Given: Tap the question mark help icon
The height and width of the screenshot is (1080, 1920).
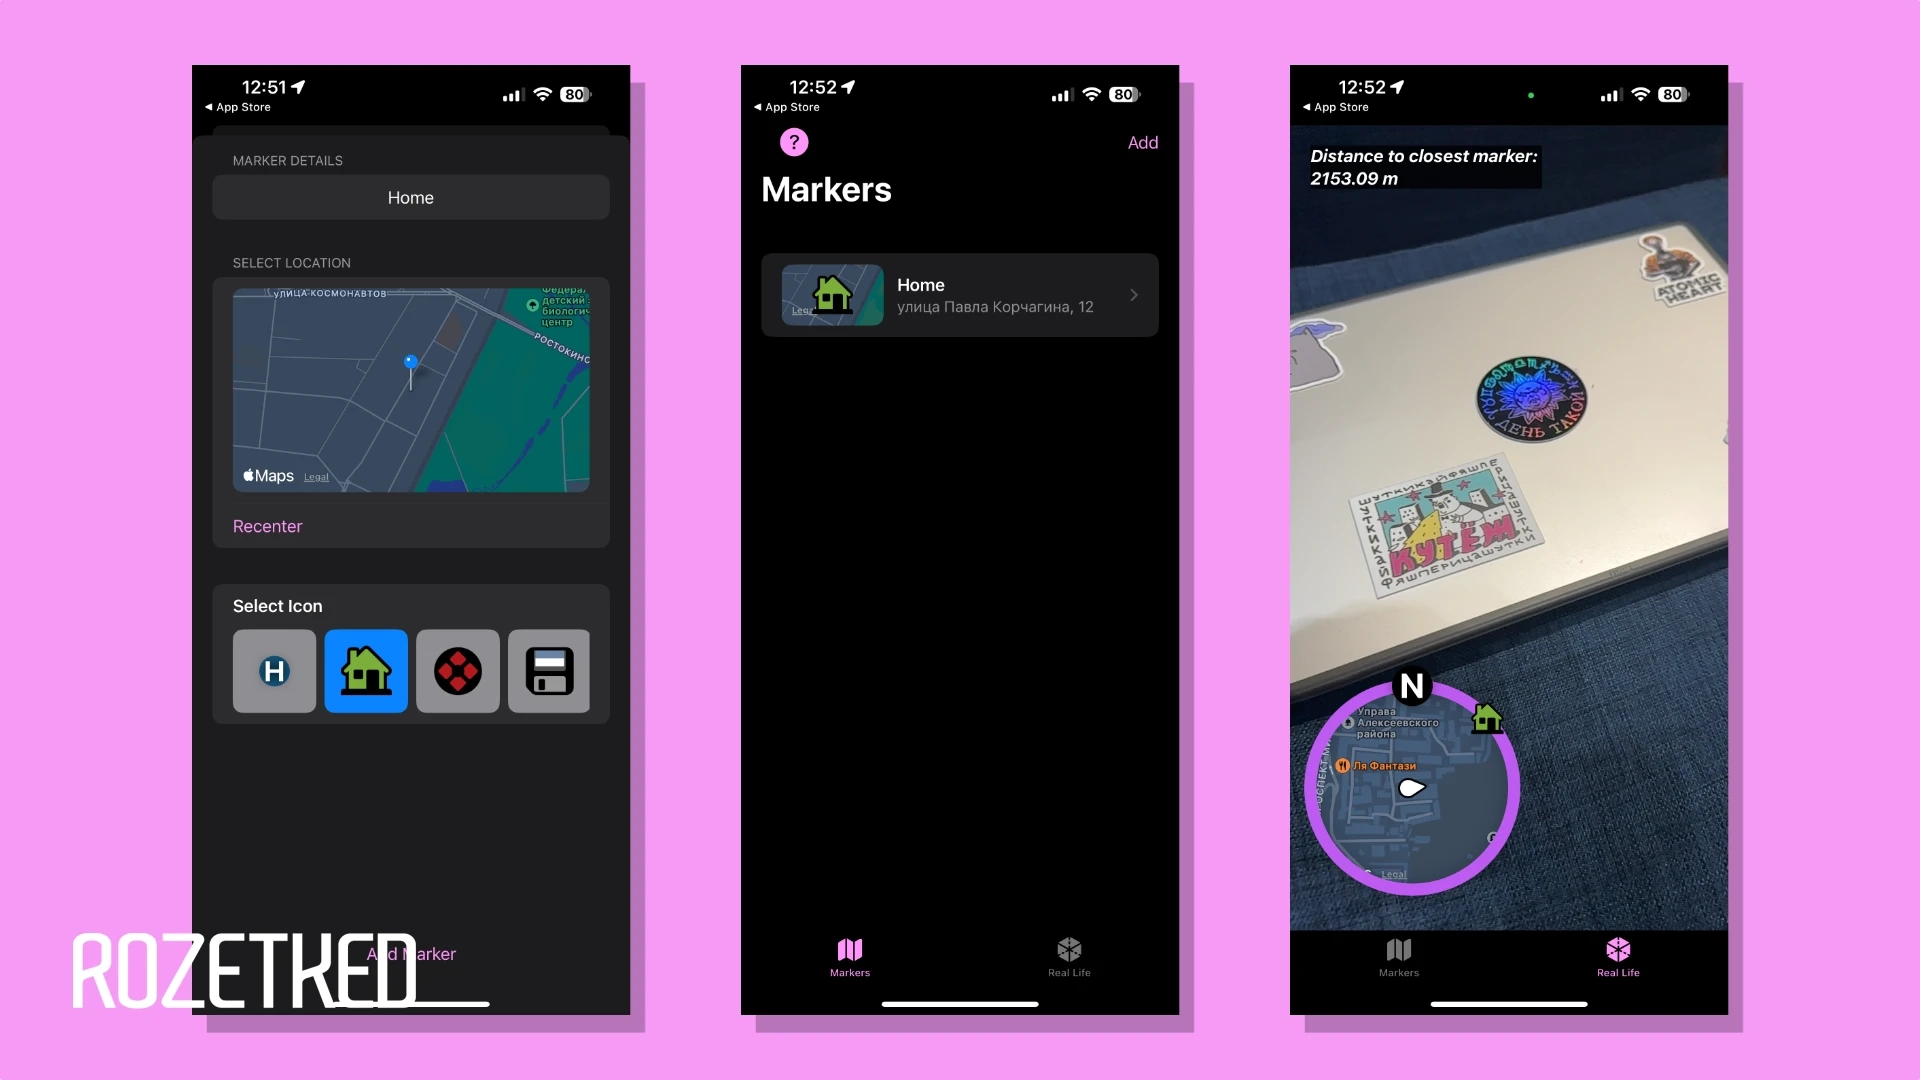Looking at the screenshot, I should [795, 141].
